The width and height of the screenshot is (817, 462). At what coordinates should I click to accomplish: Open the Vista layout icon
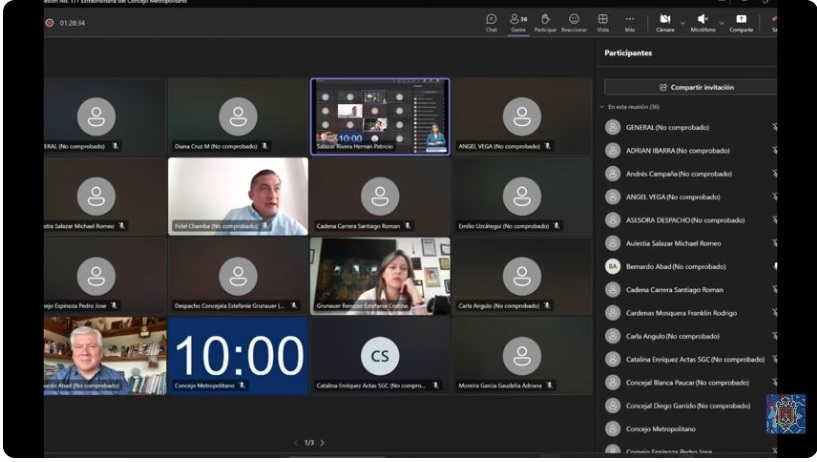click(603, 21)
